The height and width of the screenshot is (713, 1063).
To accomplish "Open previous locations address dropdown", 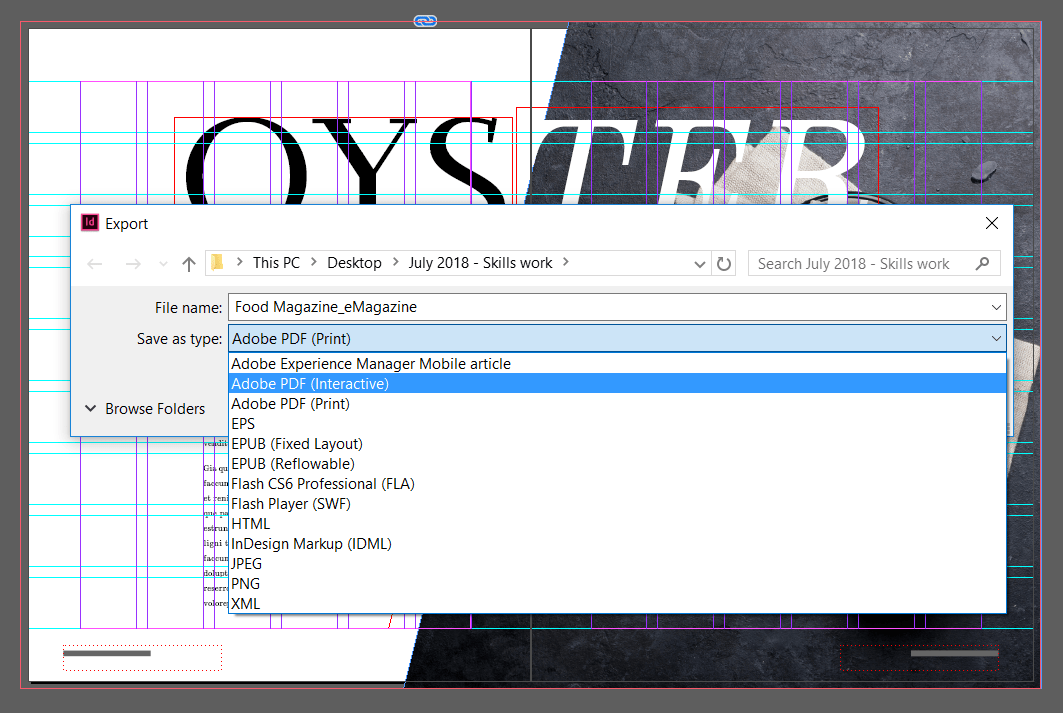I will pyautogui.click(x=700, y=264).
